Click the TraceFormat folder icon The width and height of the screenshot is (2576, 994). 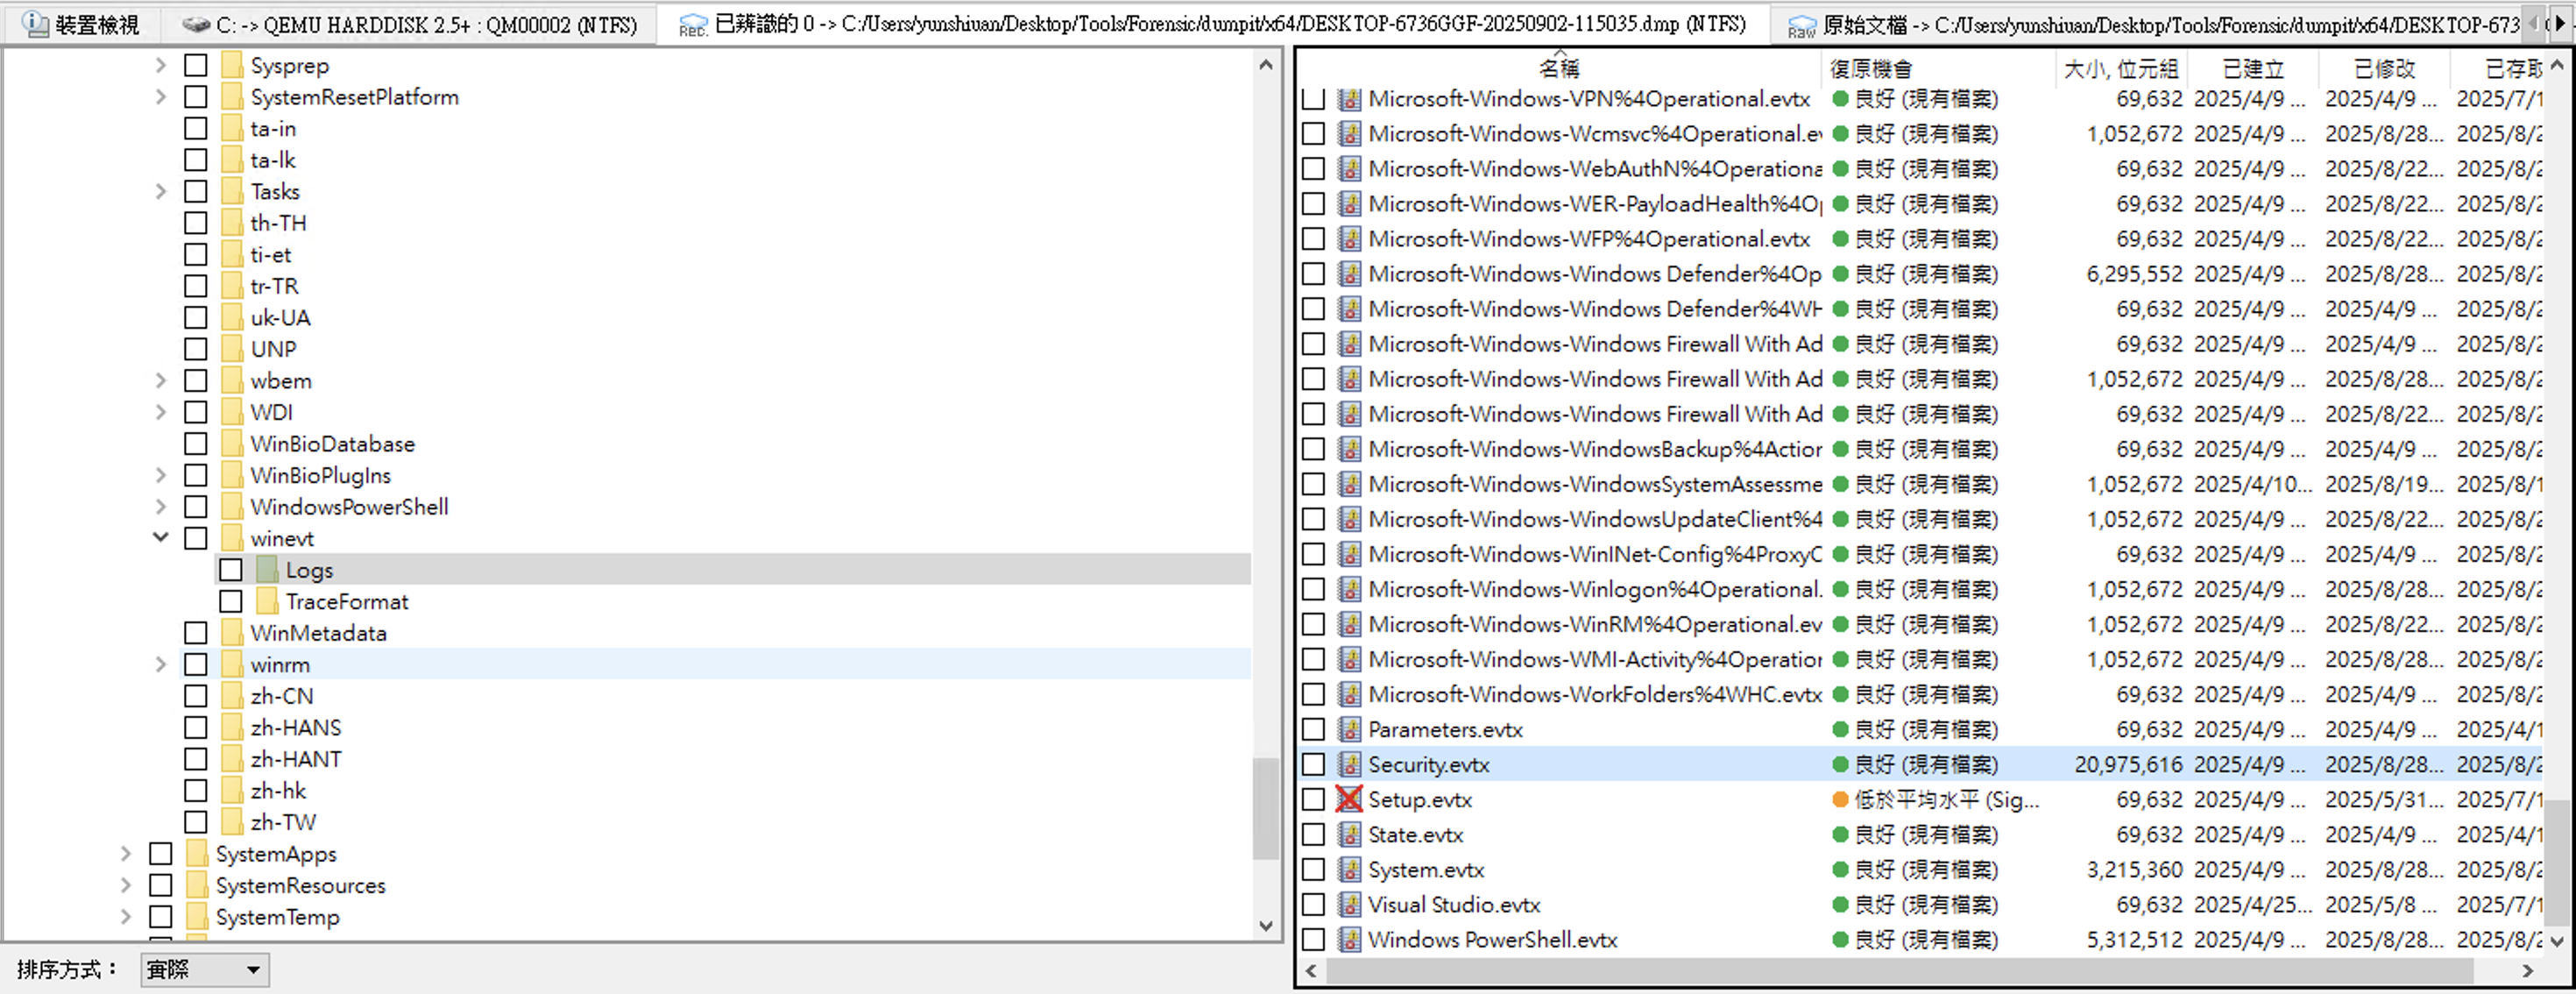pyautogui.click(x=267, y=601)
